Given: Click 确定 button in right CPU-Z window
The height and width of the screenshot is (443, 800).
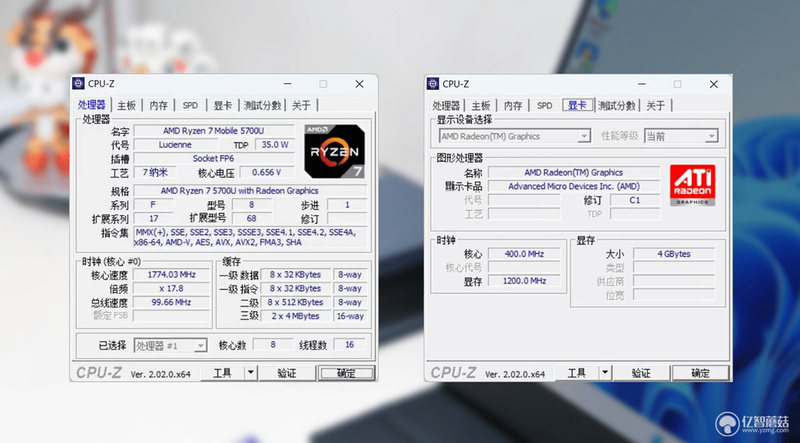Looking at the screenshot, I should click(701, 373).
